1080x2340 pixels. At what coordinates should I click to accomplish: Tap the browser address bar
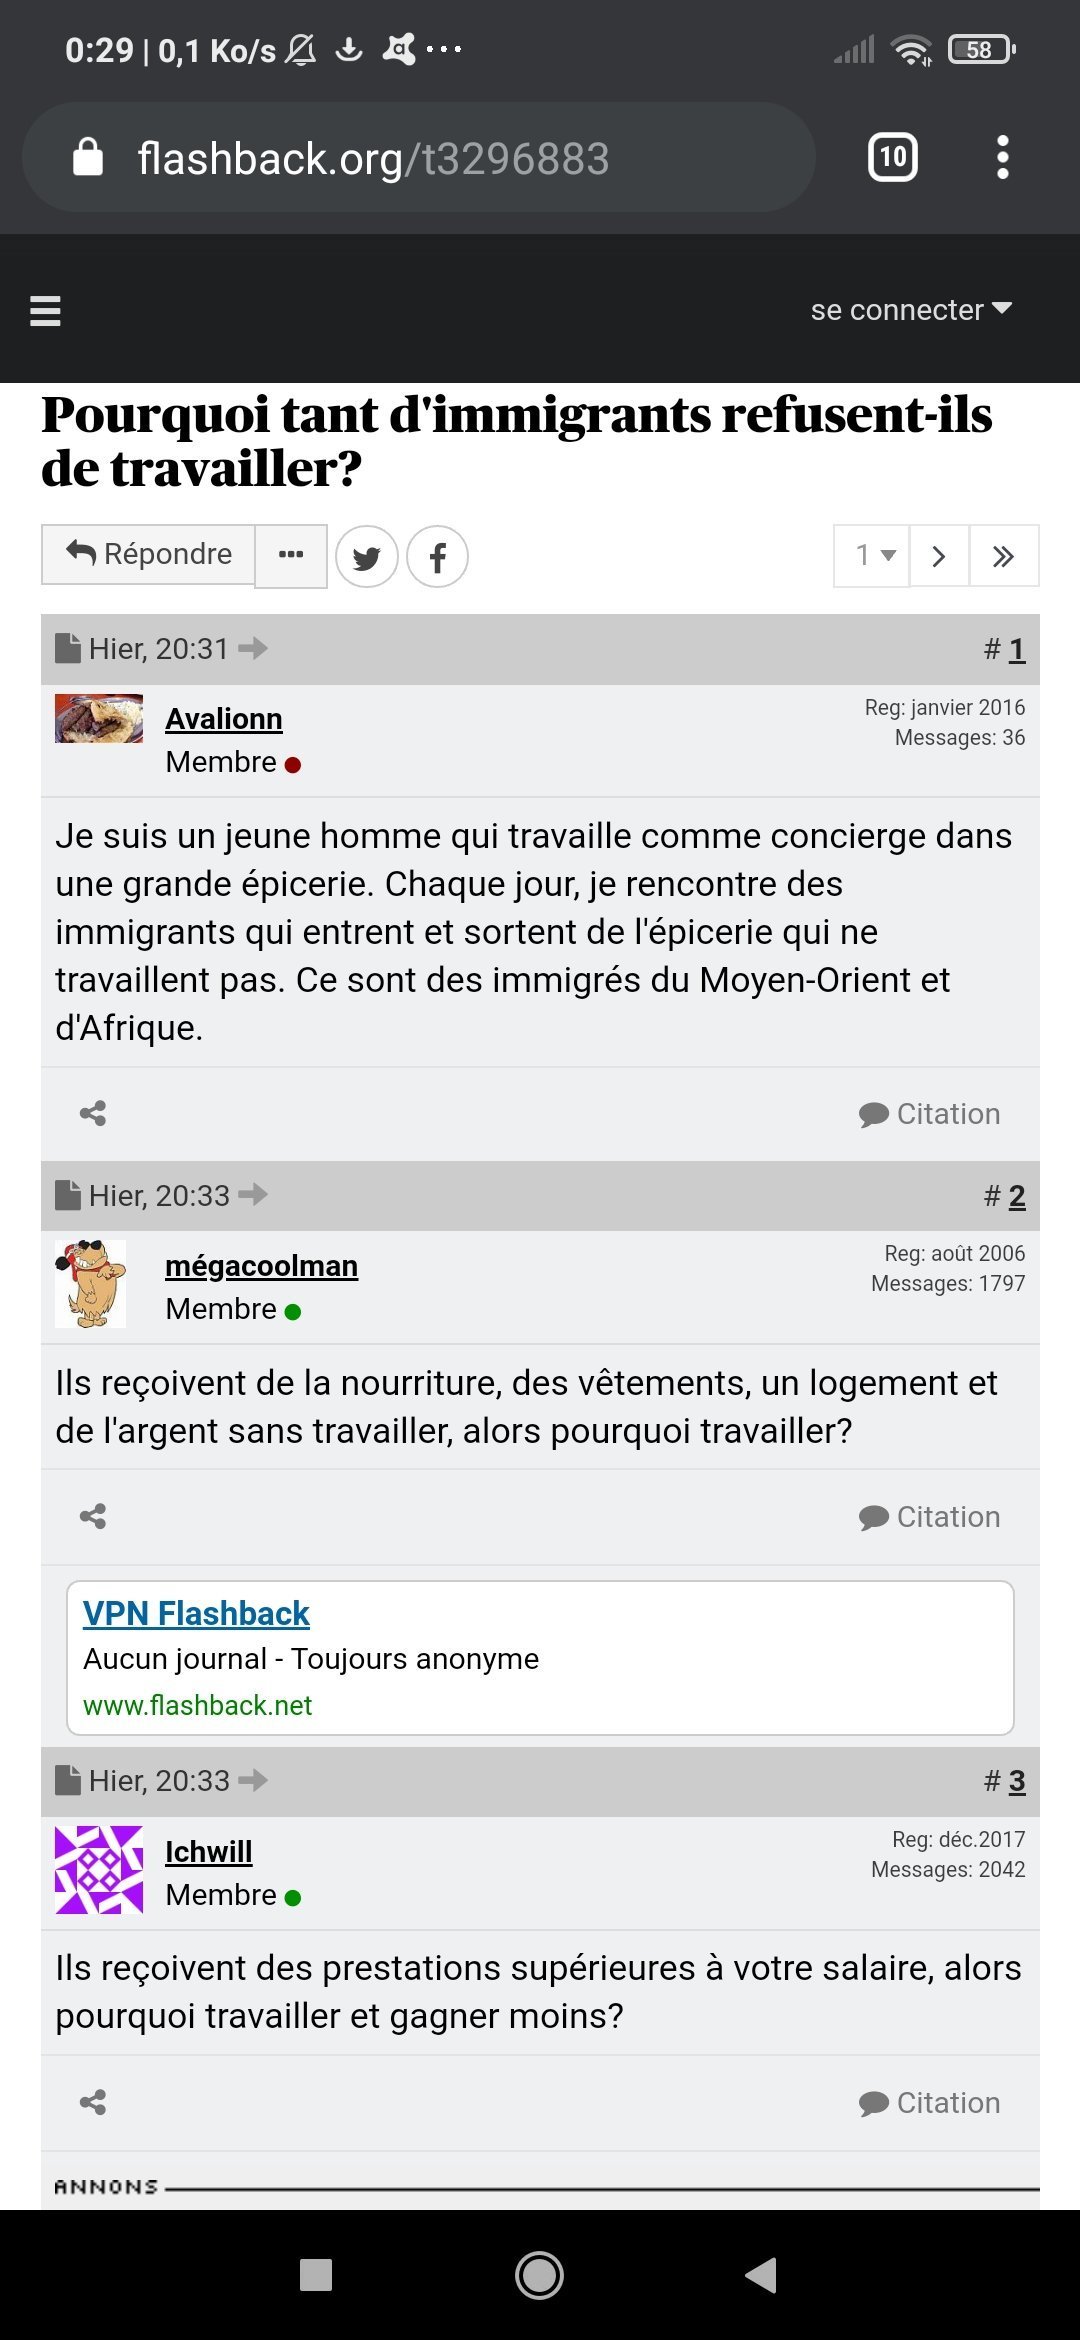420,158
